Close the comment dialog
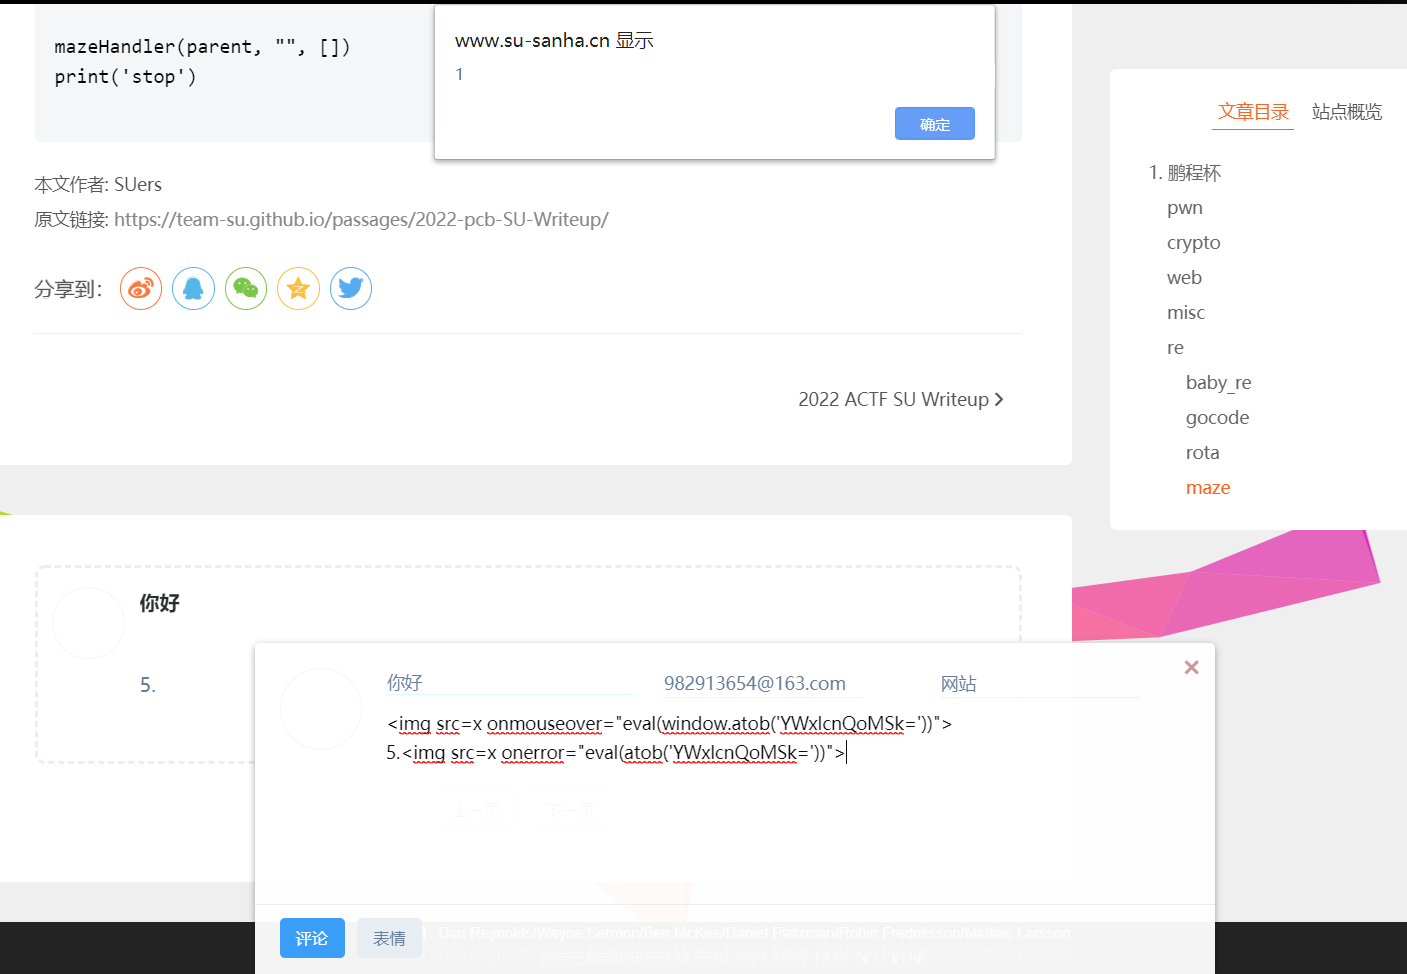This screenshot has height=974, width=1407. pyautogui.click(x=1191, y=666)
